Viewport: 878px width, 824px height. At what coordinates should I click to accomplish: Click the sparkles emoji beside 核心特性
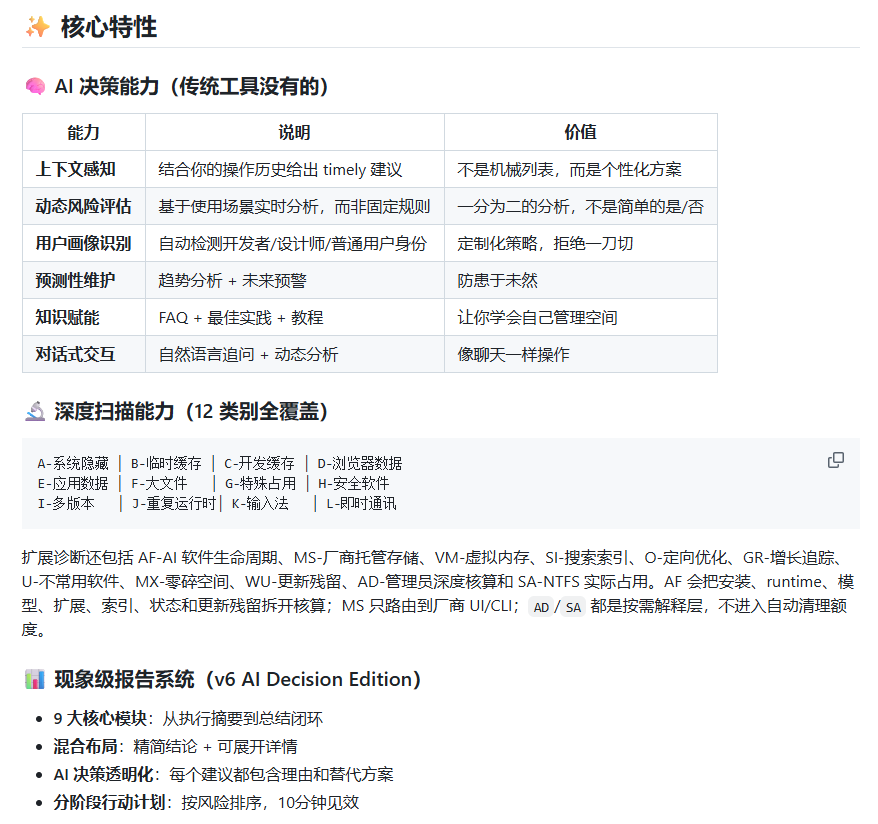coord(38,27)
